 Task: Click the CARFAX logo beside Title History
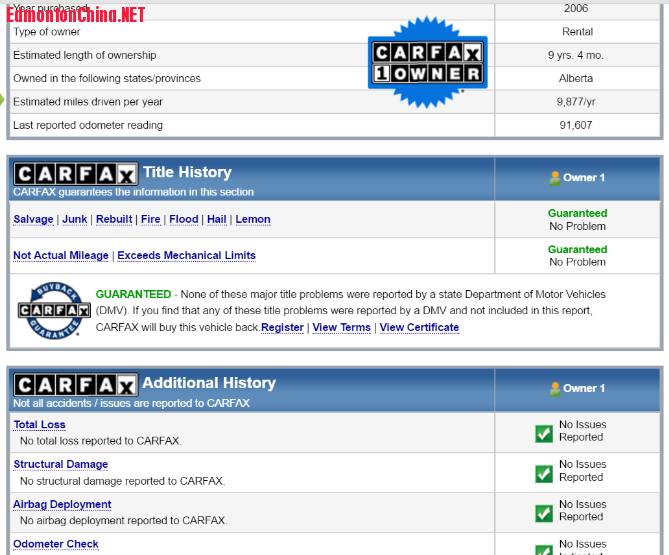point(75,173)
